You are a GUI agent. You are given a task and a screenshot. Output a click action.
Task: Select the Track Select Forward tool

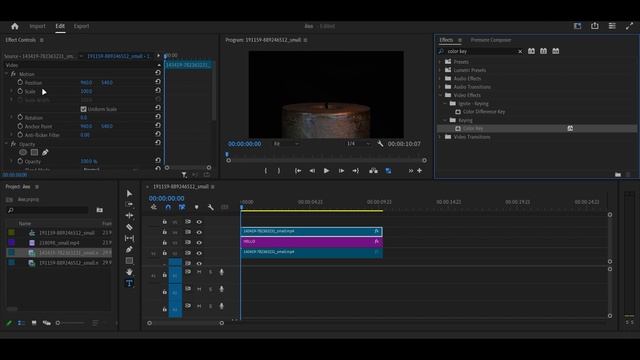pyautogui.click(x=129, y=204)
